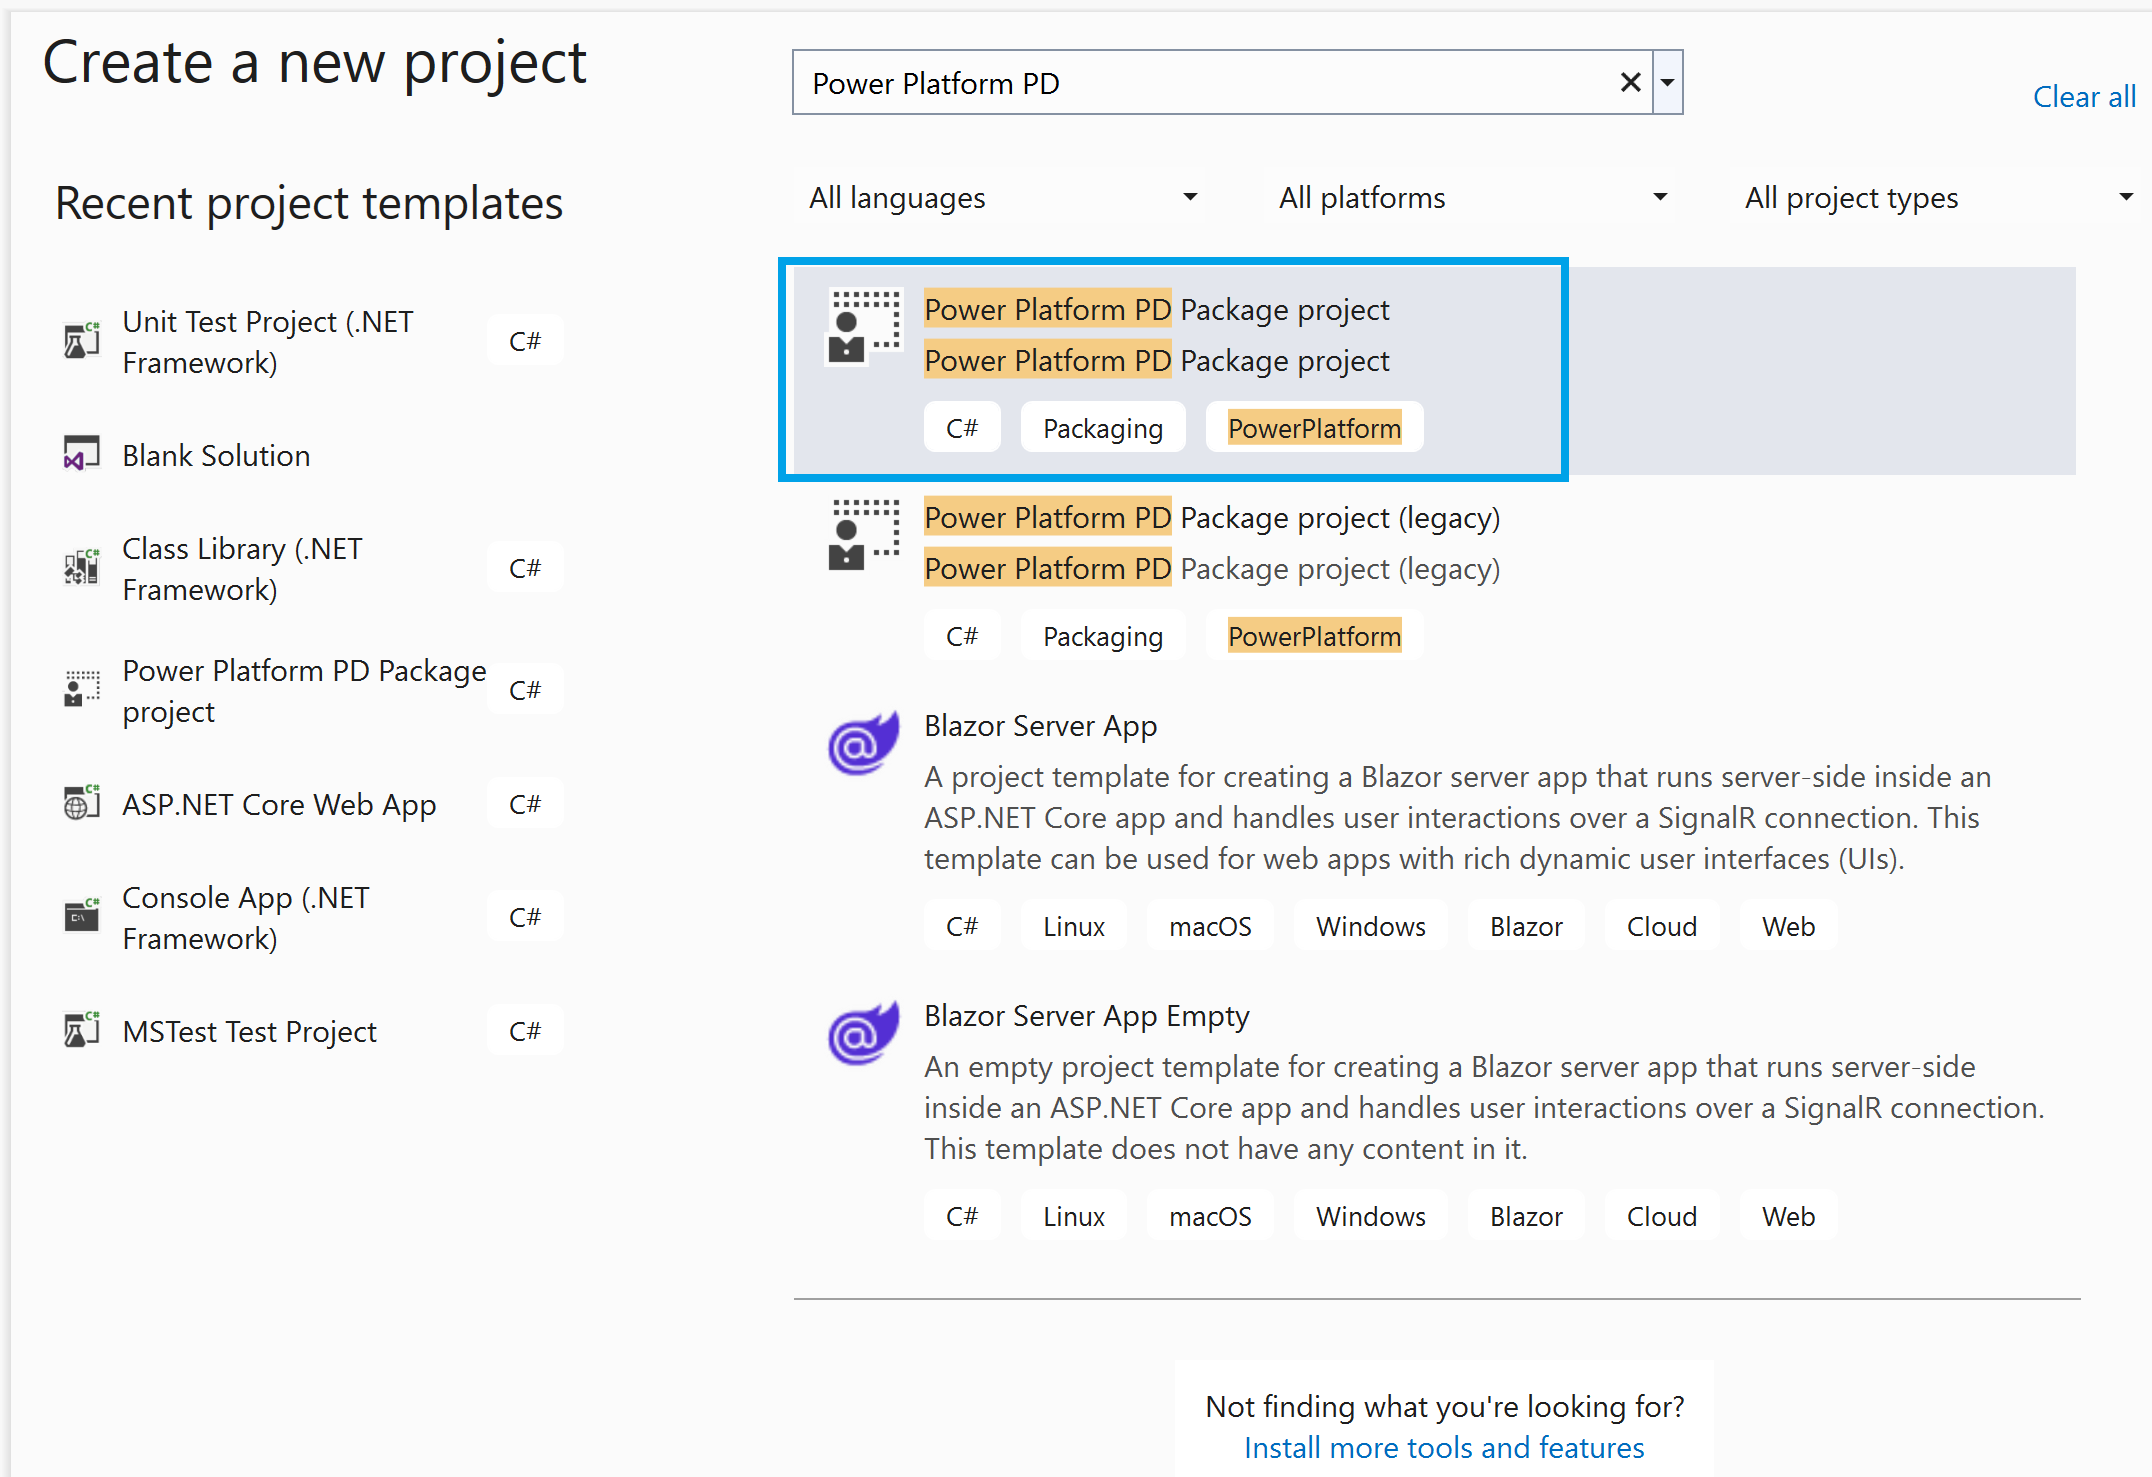This screenshot has height=1477, width=2152.
Task: Click the Blazor Server App Empty icon
Action: click(863, 1034)
